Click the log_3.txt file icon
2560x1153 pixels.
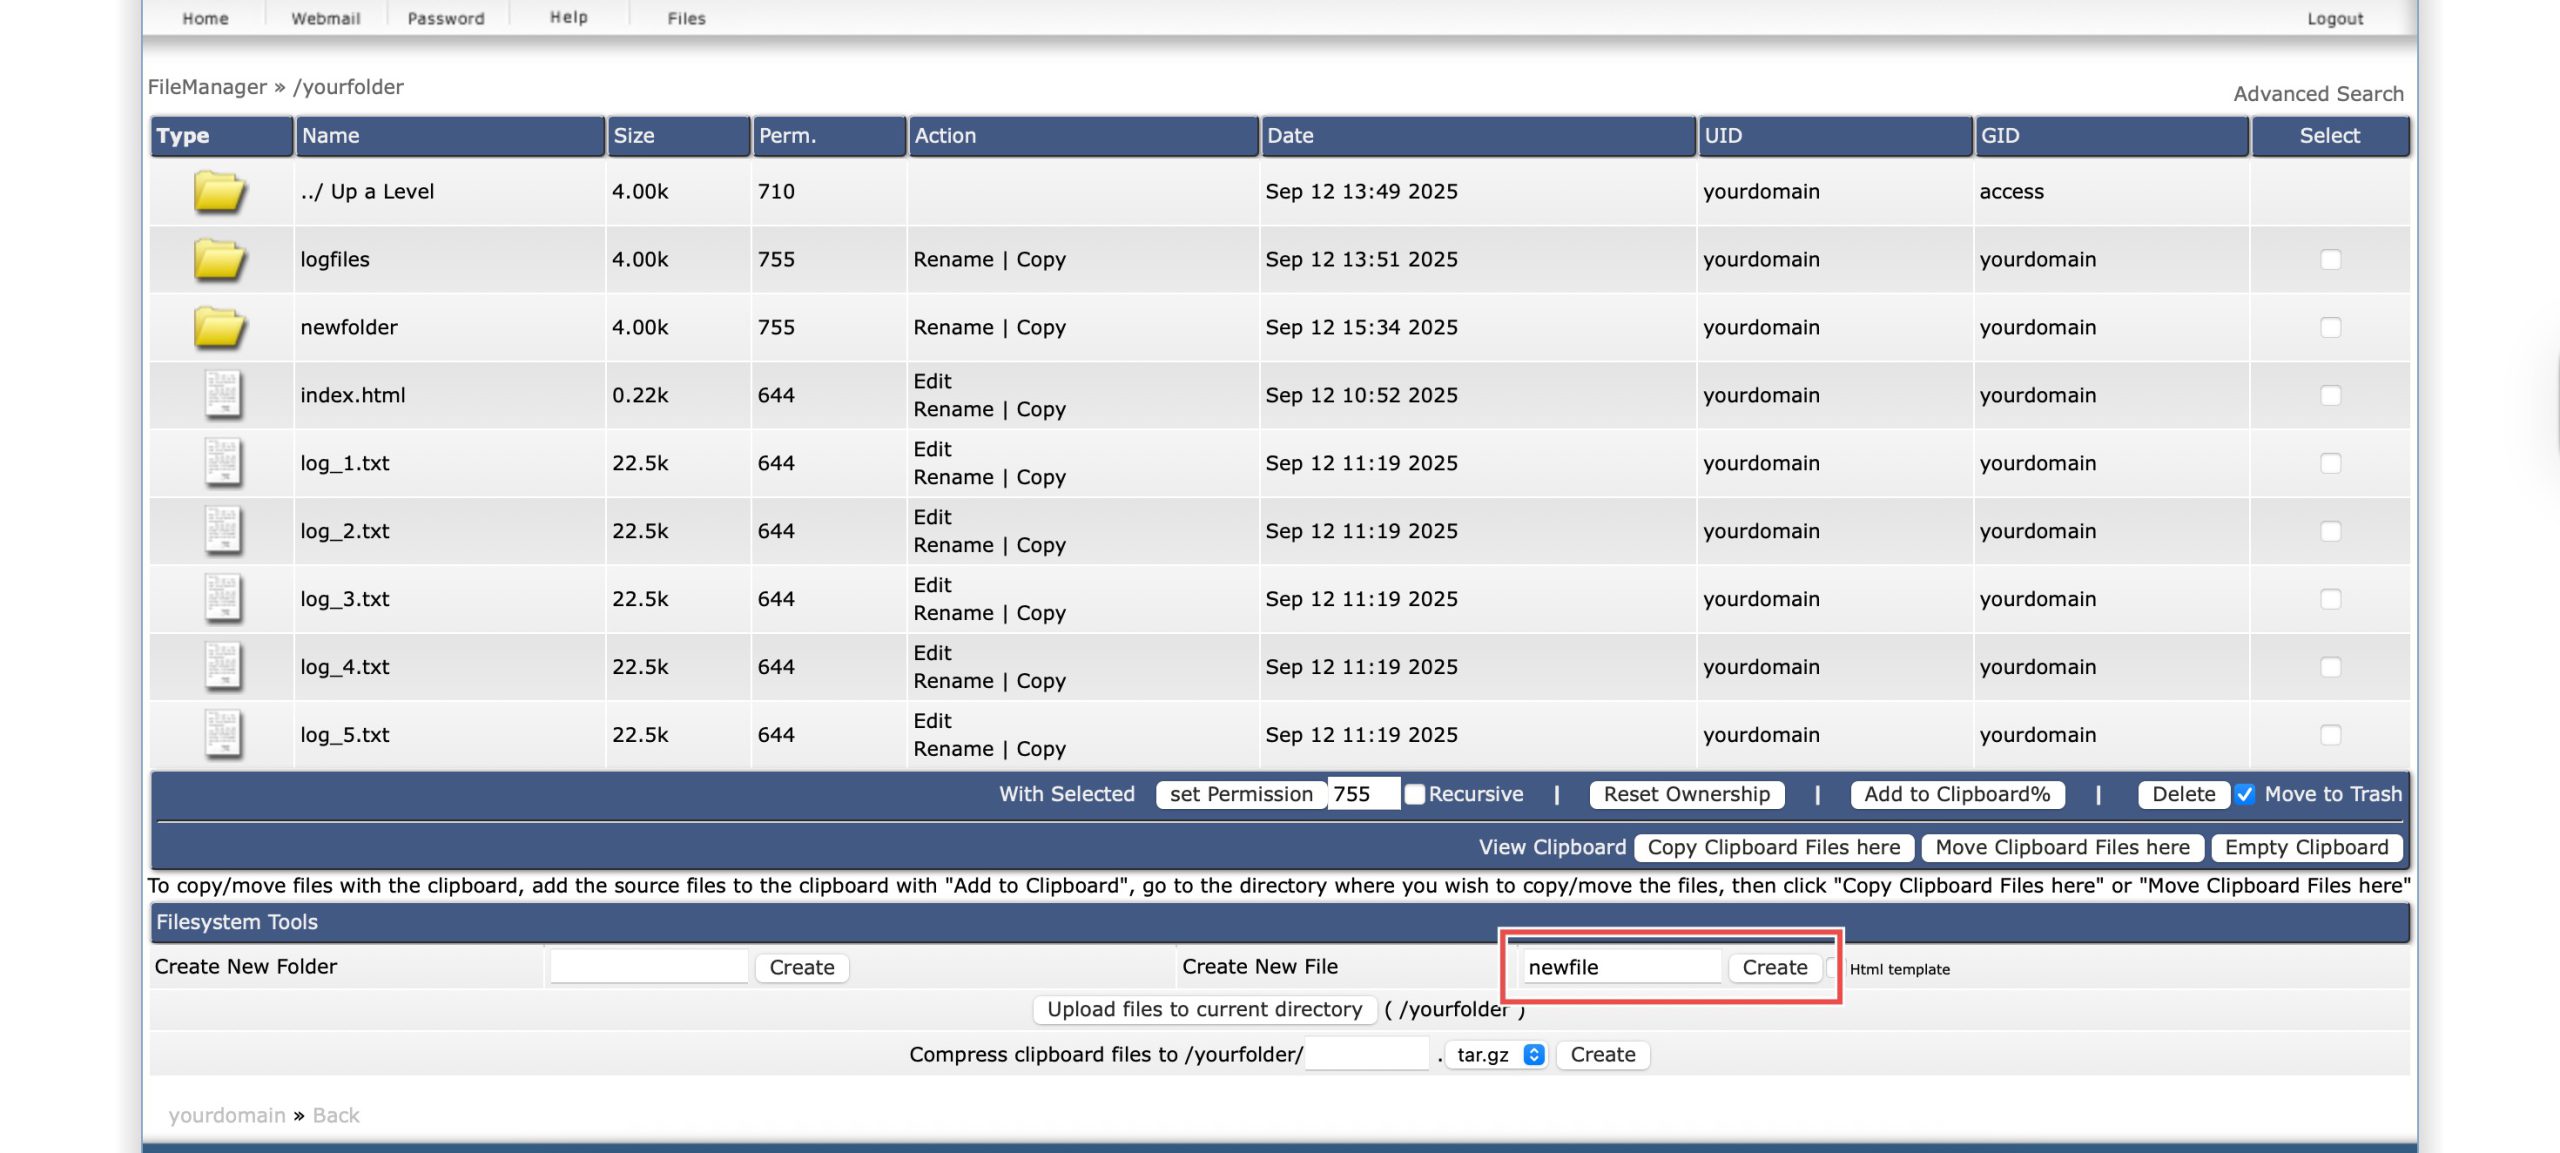click(x=223, y=599)
